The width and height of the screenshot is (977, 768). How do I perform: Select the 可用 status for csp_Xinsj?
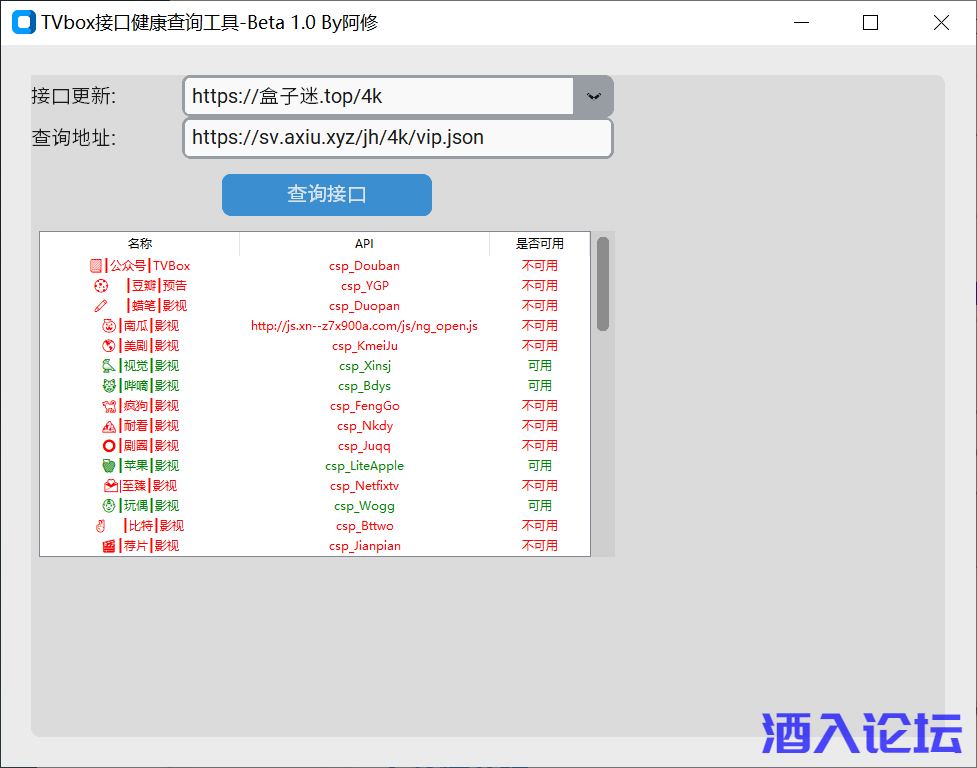(539, 366)
